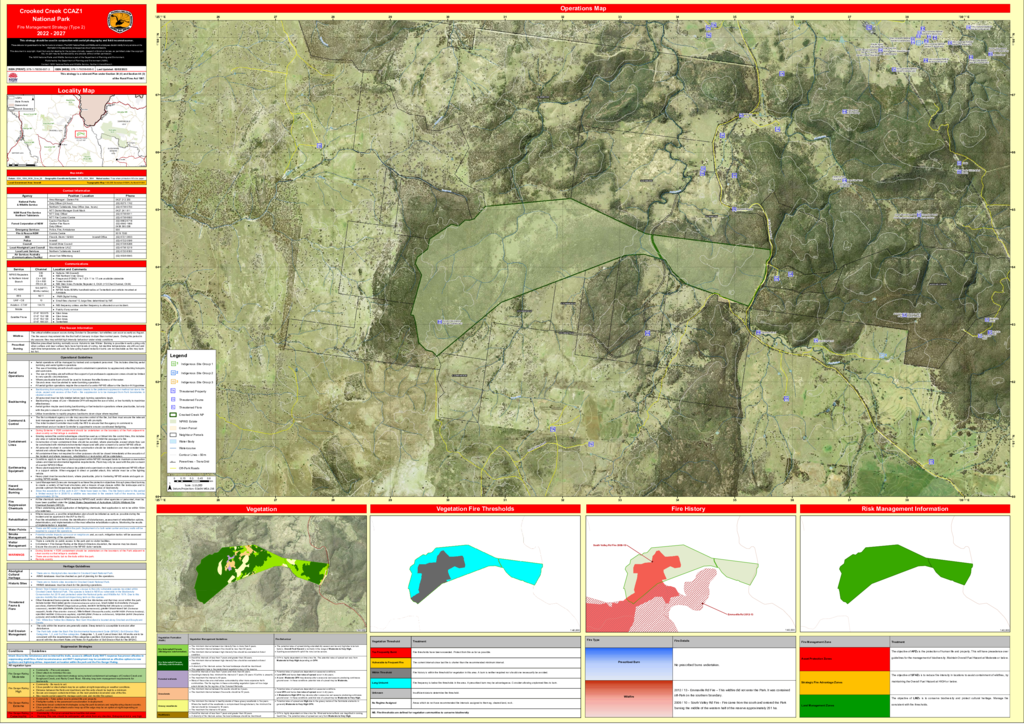Click the red Wildfire fire type swatch
Viewport: 1024px width, 724px height.
pos(630,697)
